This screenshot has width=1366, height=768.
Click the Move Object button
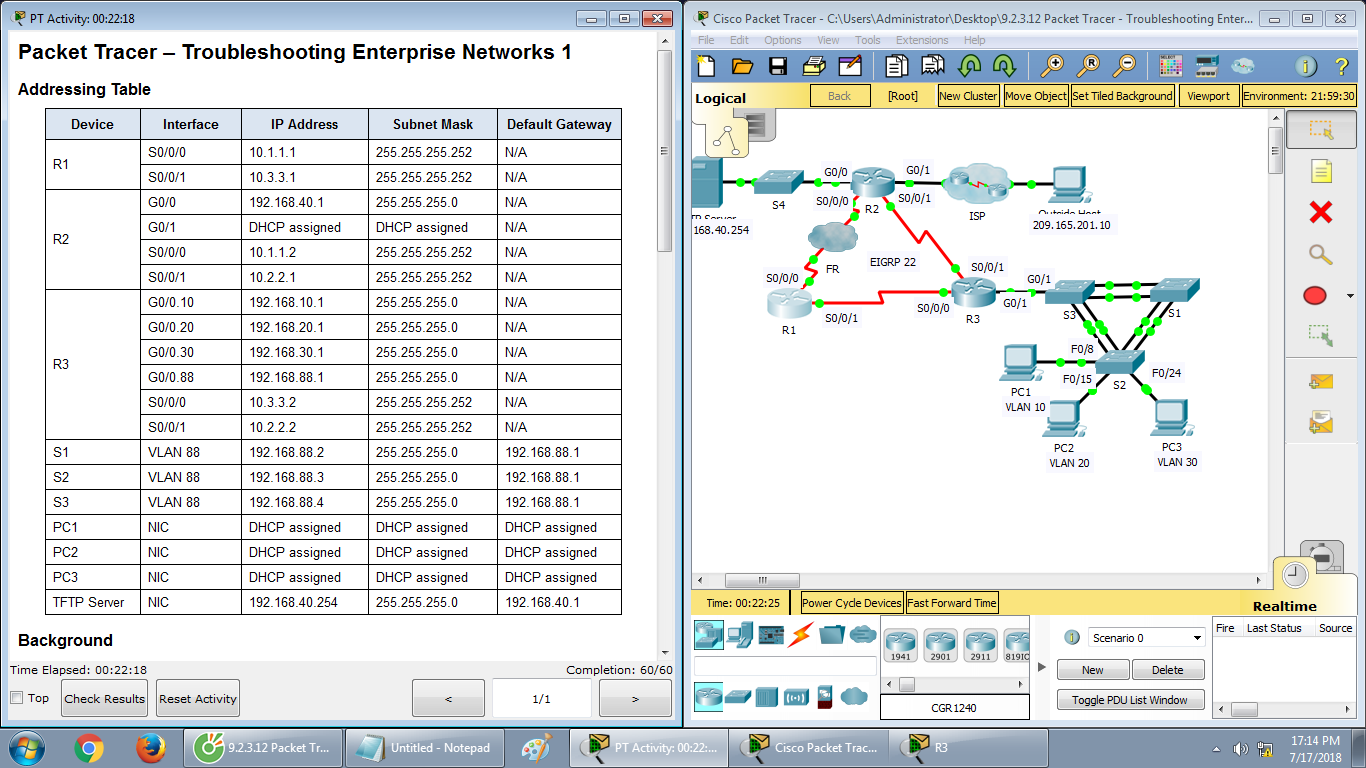click(x=1036, y=96)
